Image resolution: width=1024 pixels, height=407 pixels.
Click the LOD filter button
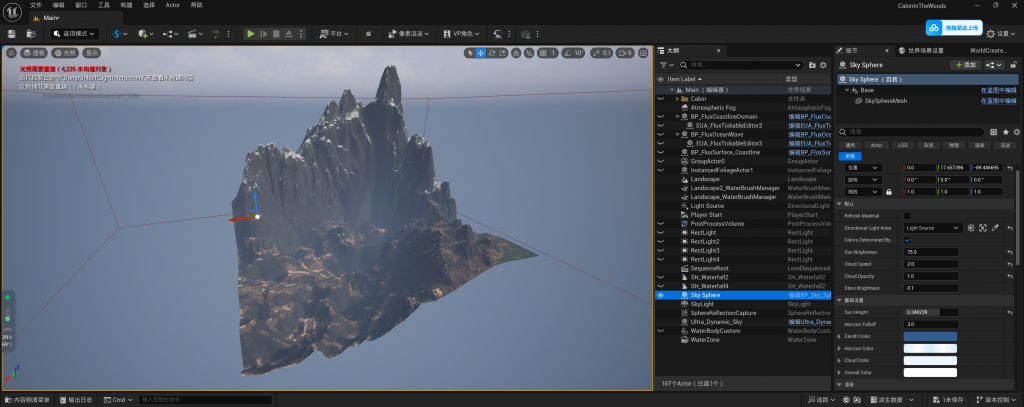pos(903,145)
